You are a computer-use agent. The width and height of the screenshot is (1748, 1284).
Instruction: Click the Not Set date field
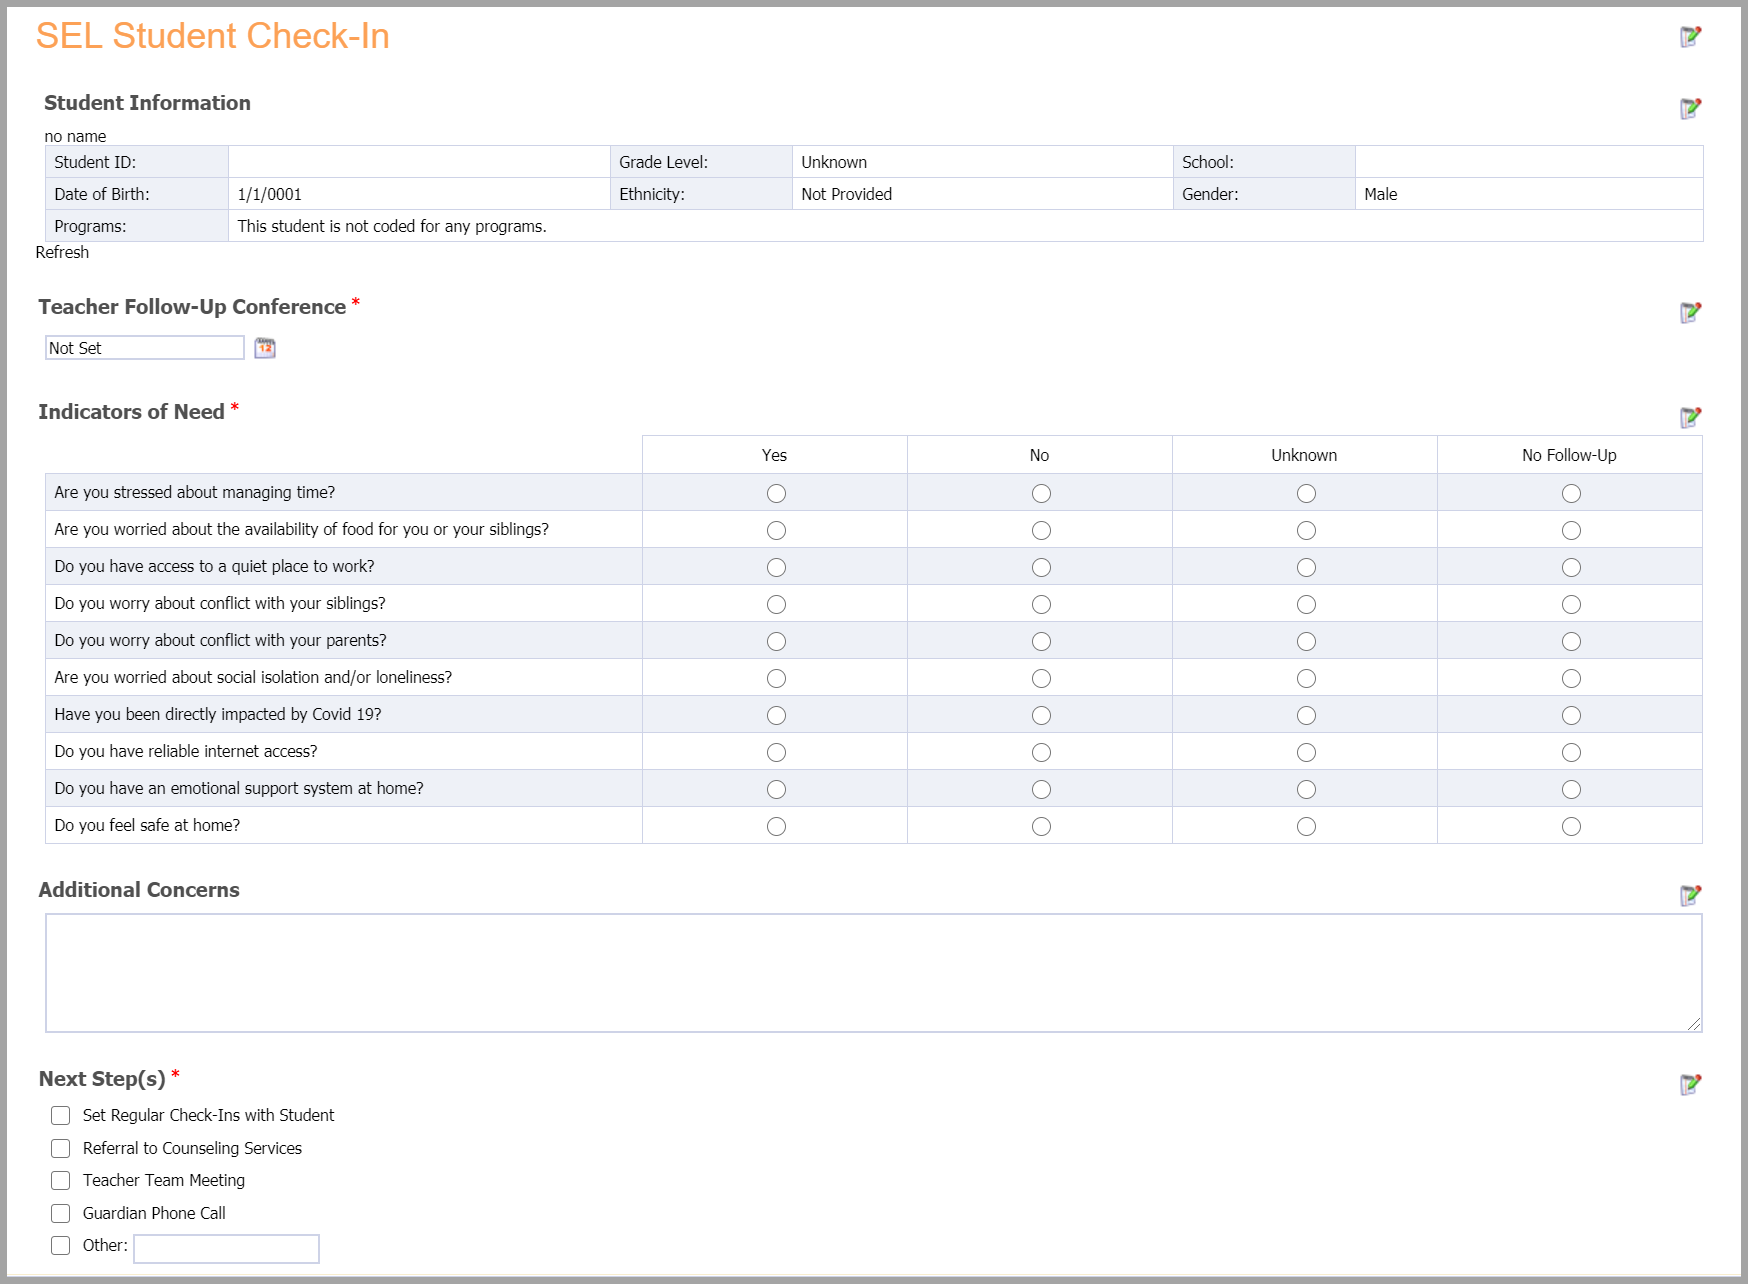coord(145,348)
